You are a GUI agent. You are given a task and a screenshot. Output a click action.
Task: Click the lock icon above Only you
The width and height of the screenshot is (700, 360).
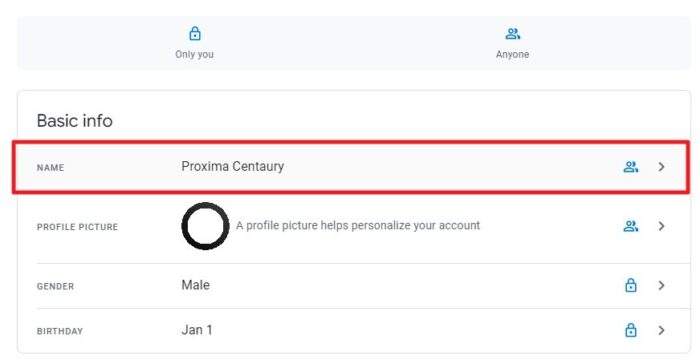(195, 33)
